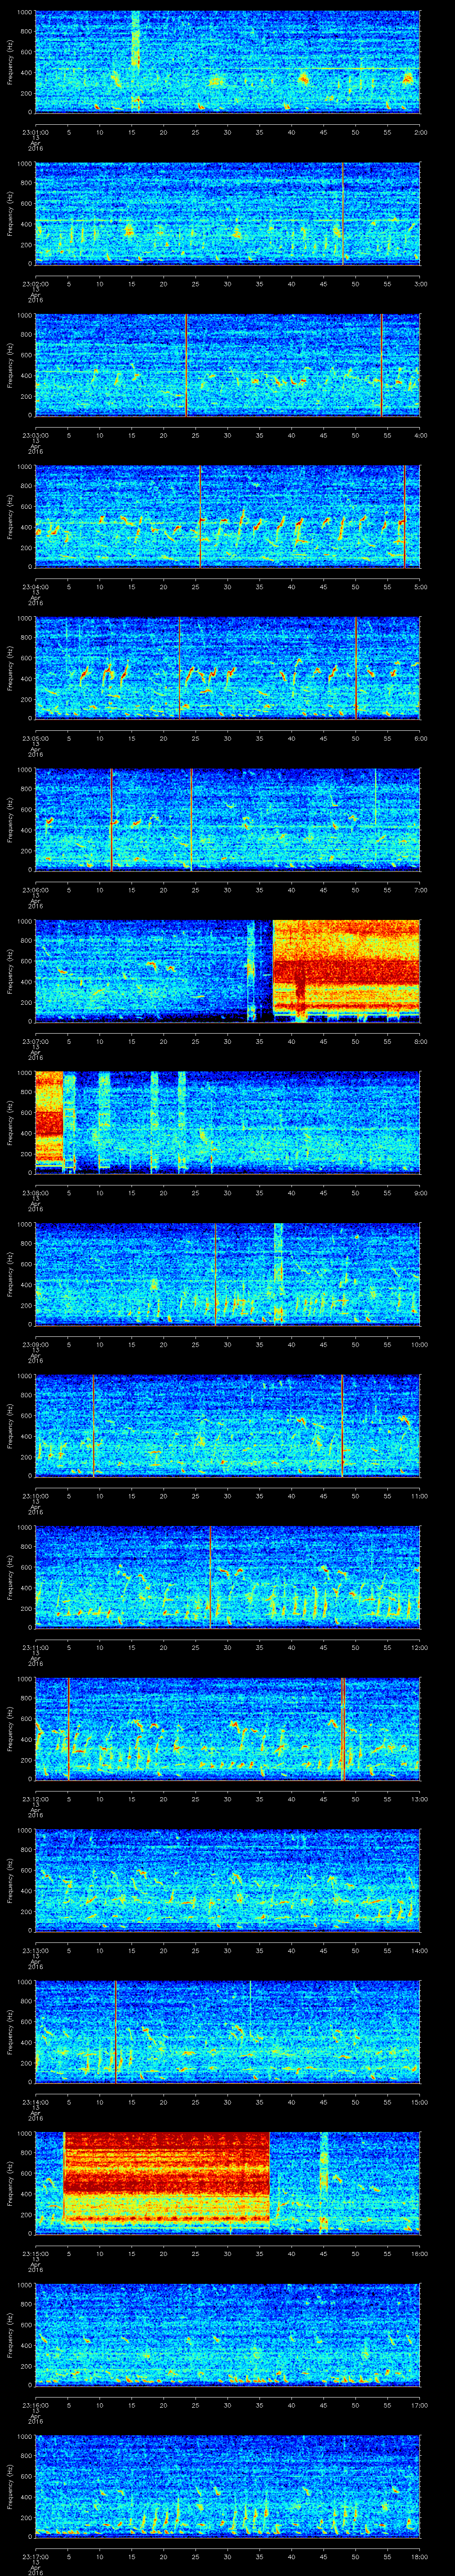The image size is (455, 2576).
Task: Click the "8:00" end time label
Action: (x=421, y=1041)
